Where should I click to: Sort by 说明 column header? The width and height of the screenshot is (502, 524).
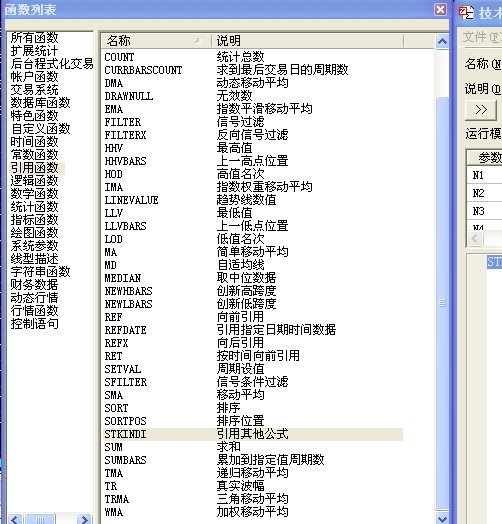click(307, 41)
